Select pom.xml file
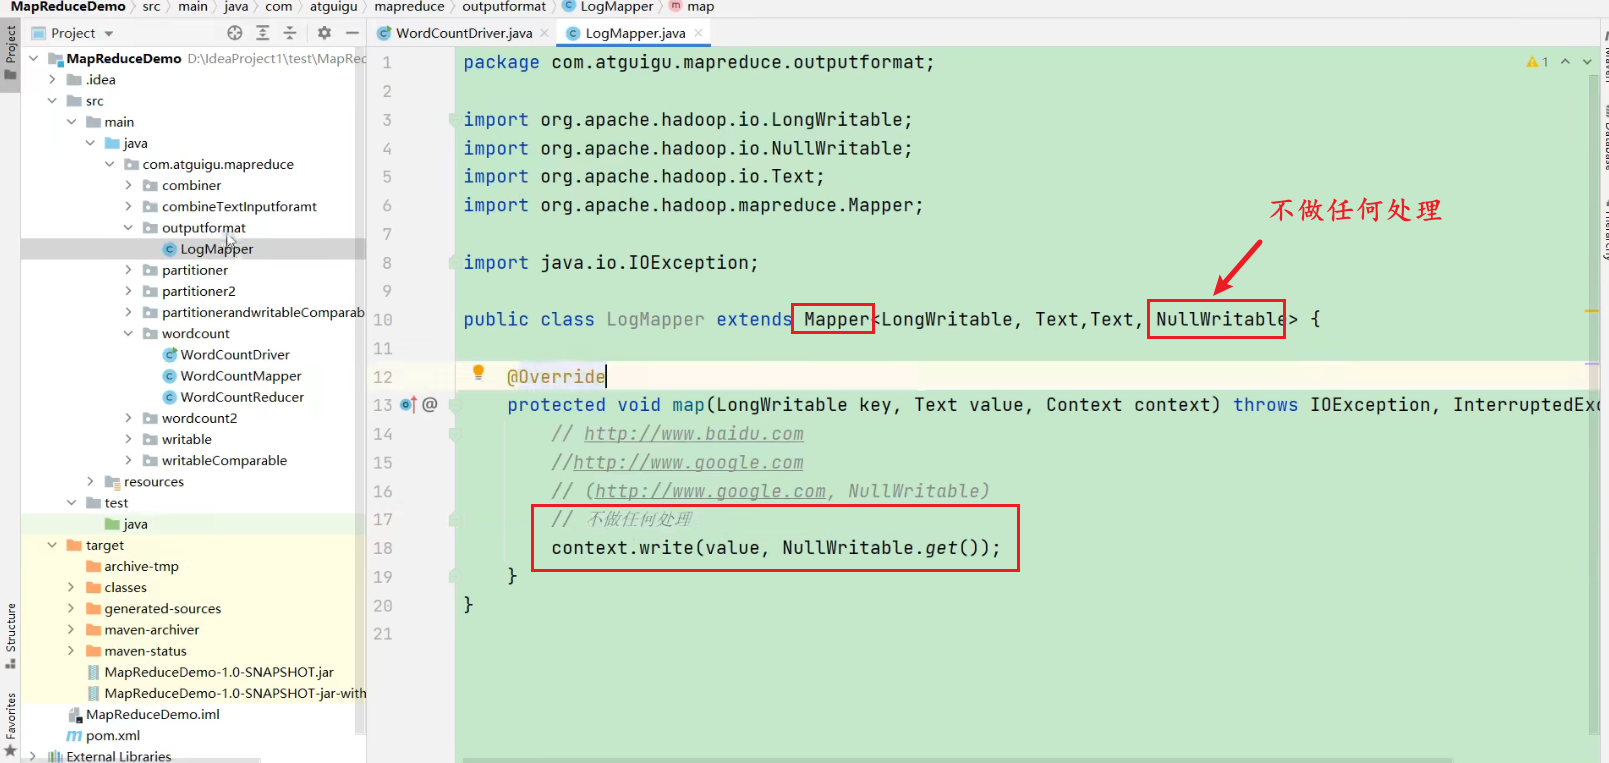Viewport: 1609px width, 763px height. pyautogui.click(x=112, y=735)
